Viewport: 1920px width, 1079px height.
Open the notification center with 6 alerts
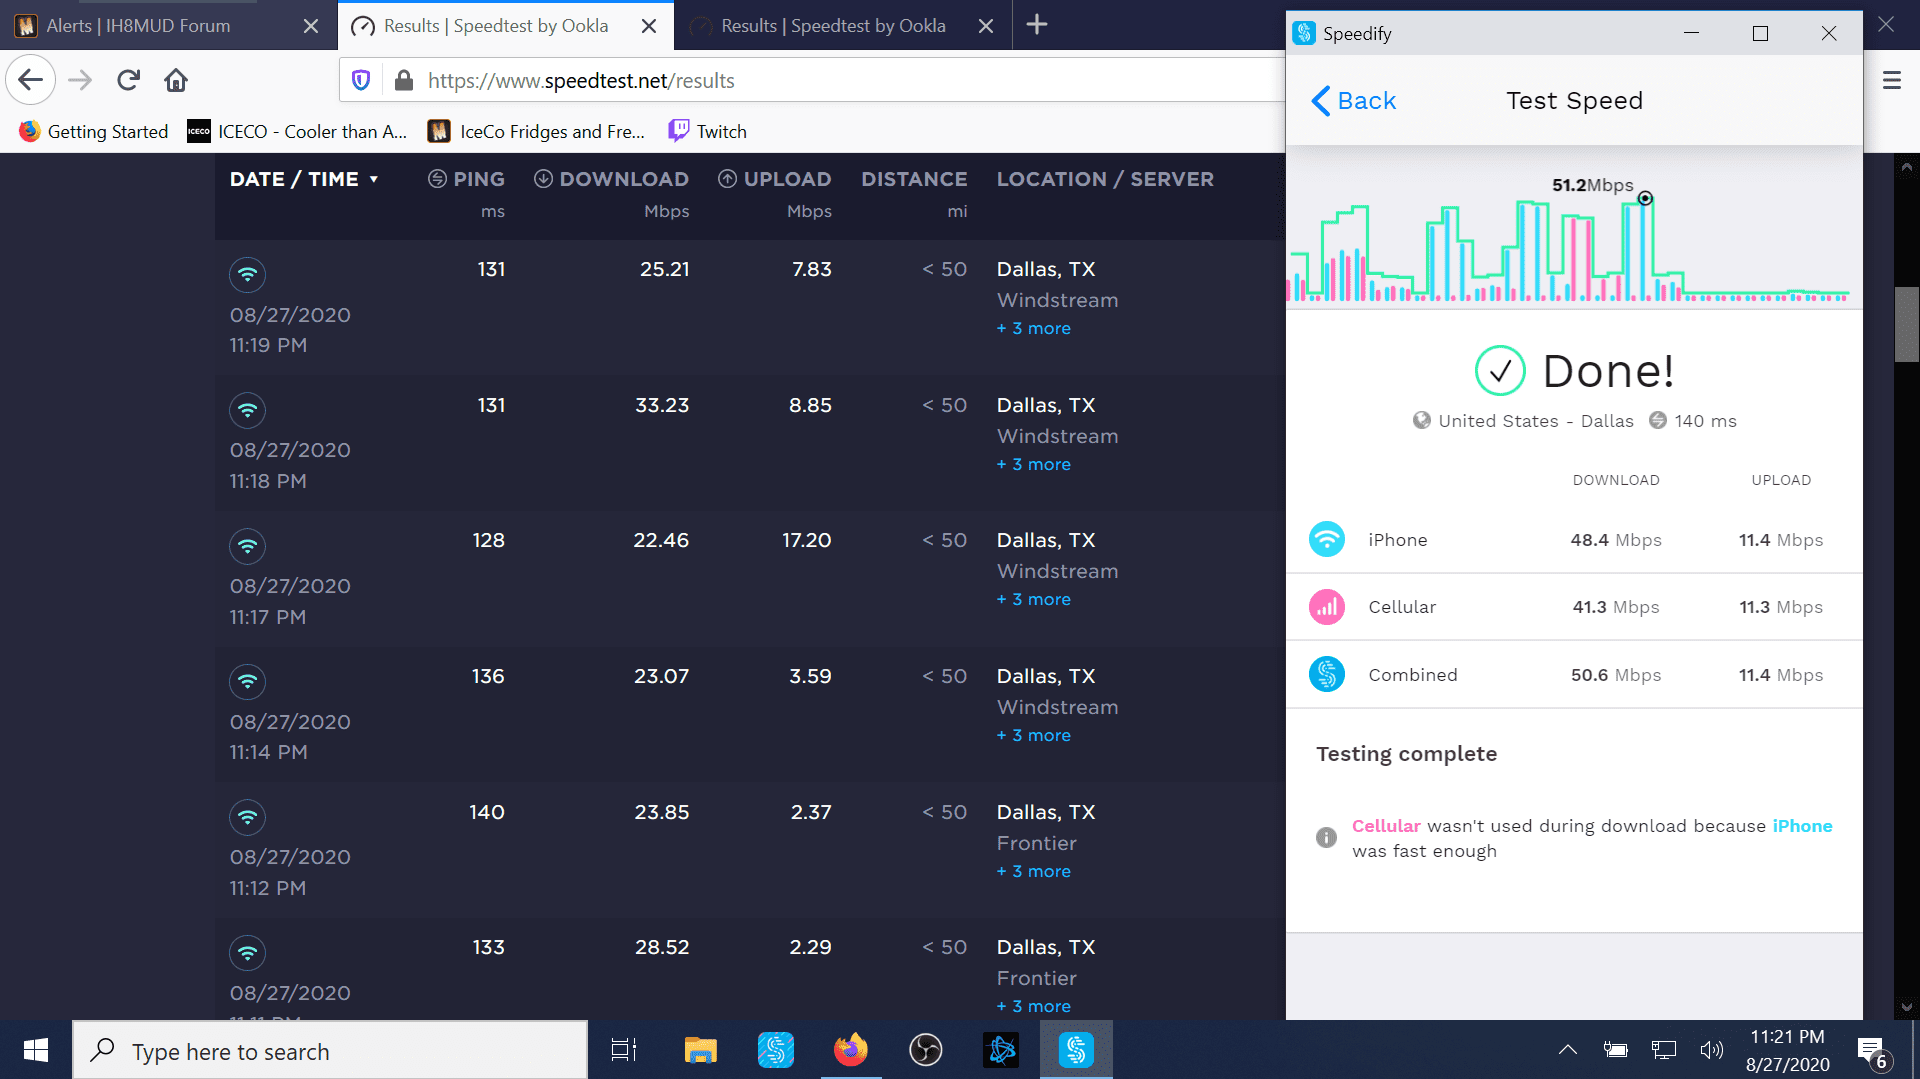tap(1873, 1052)
